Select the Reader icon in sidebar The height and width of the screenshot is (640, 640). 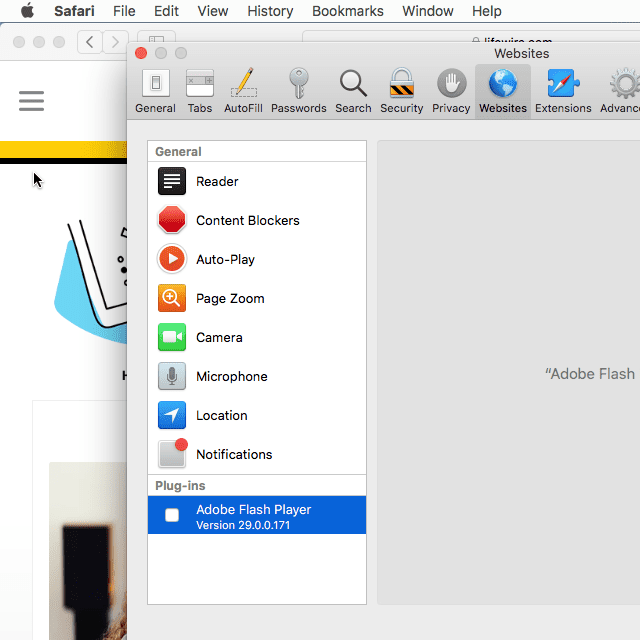(172, 181)
